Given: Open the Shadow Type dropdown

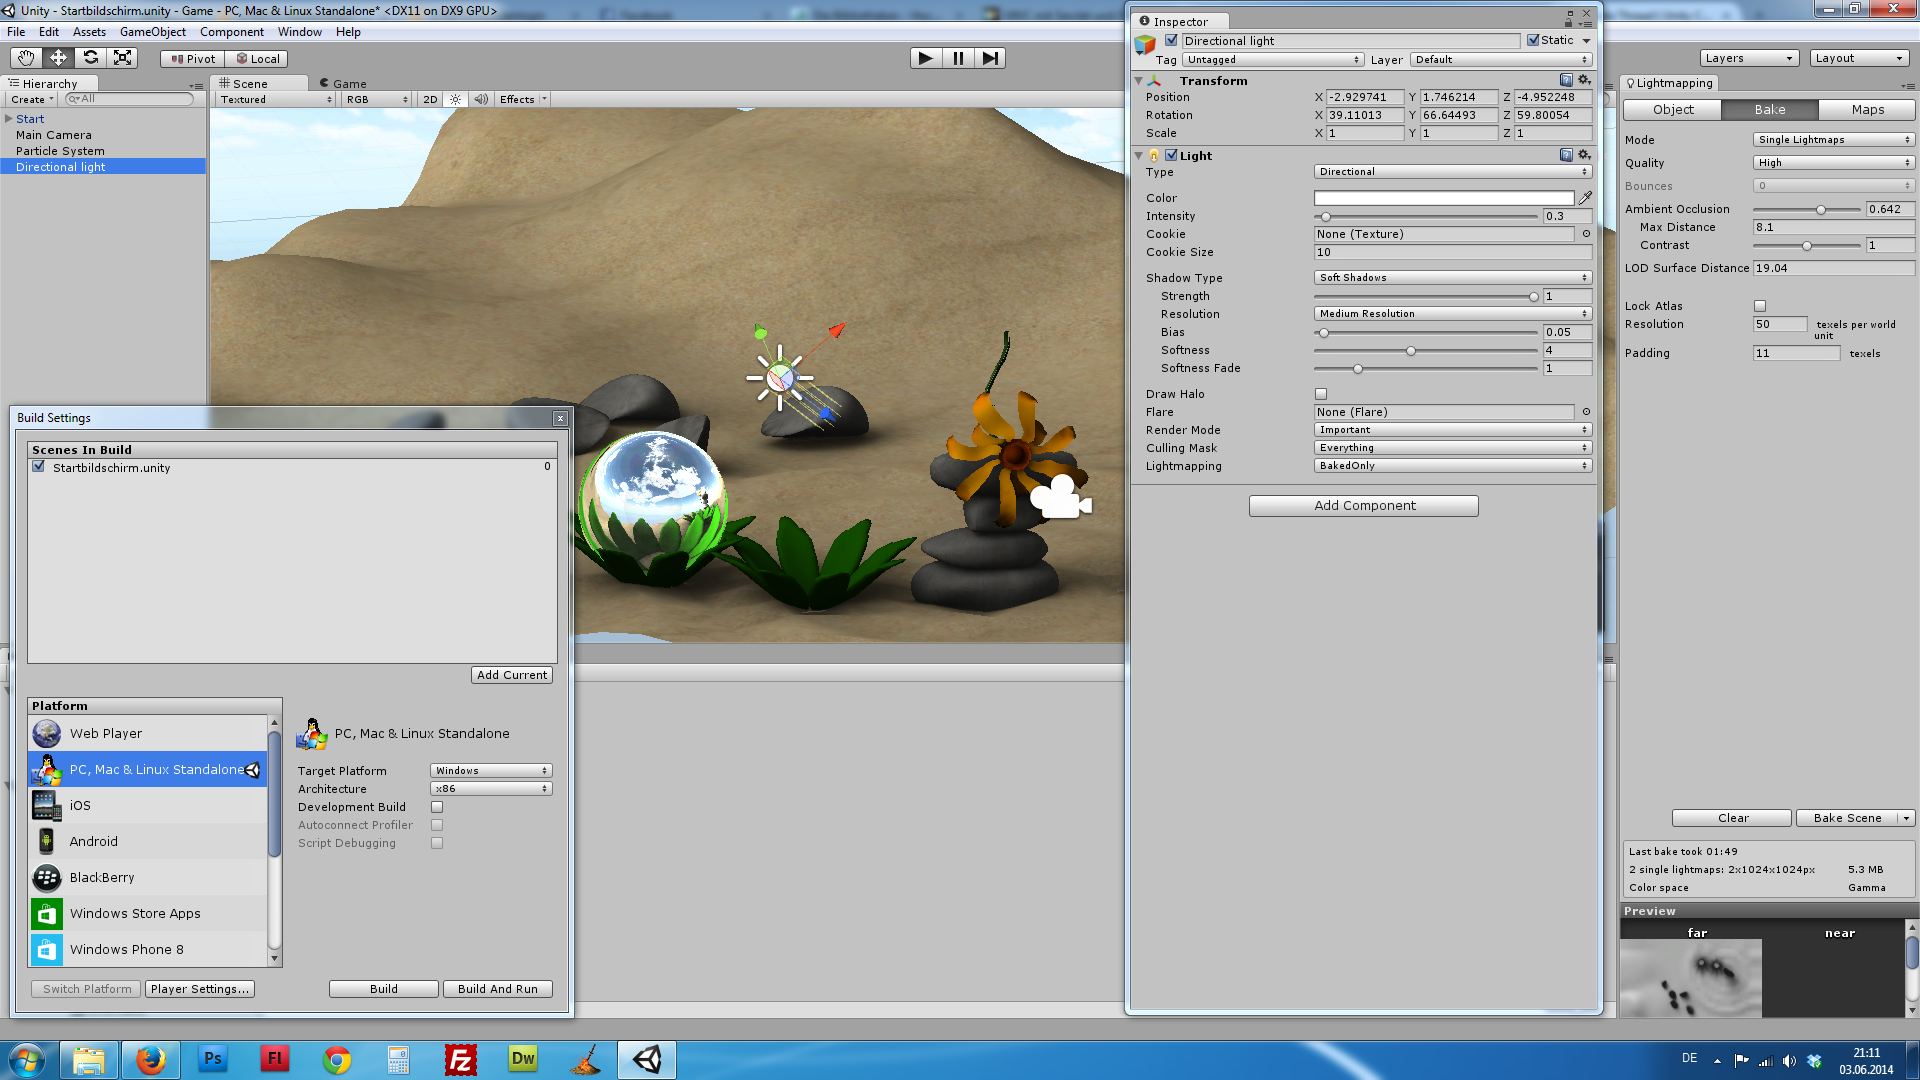Looking at the screenshot, I should 1452,278.
